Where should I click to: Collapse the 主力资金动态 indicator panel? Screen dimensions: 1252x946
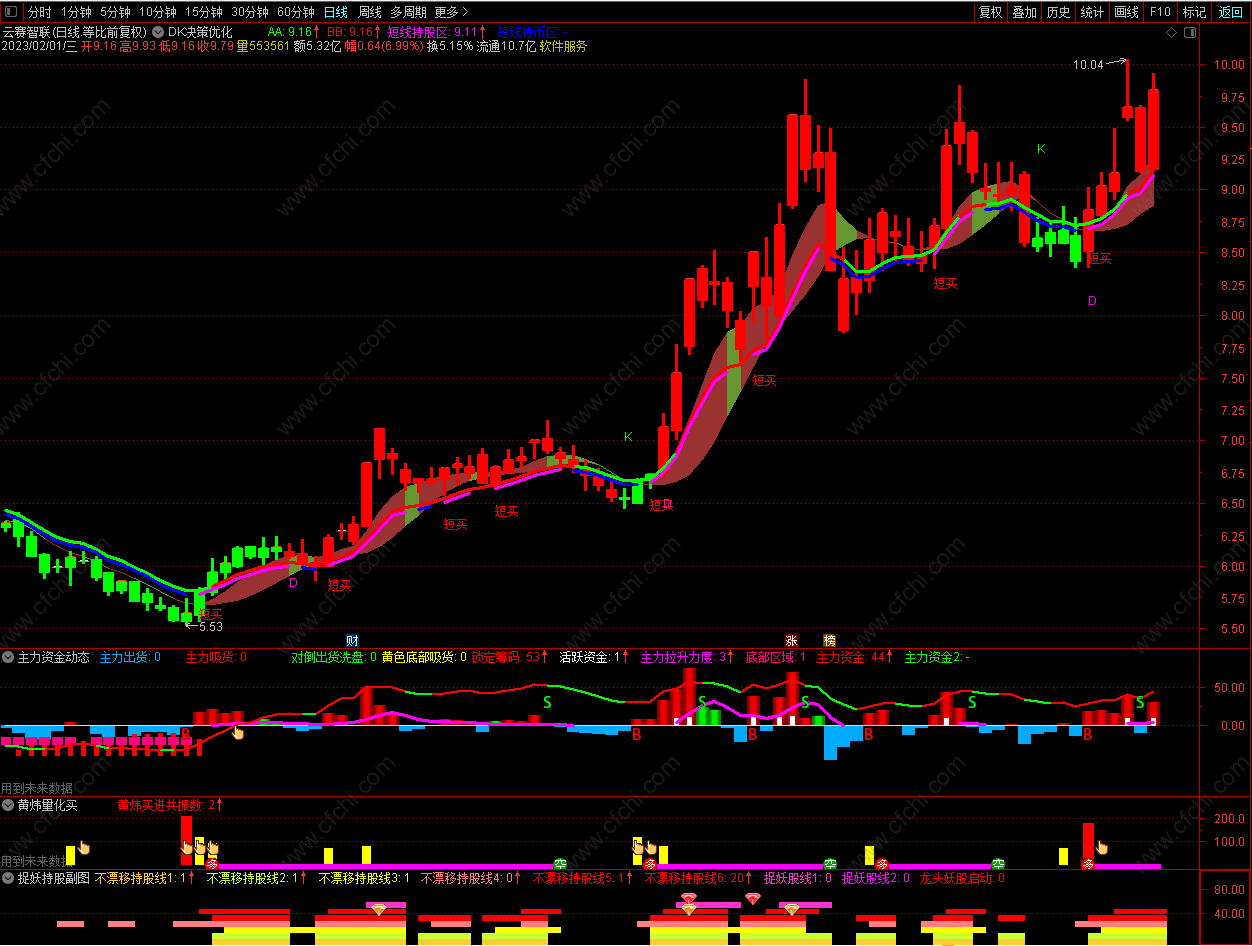(x=8, y=657)
